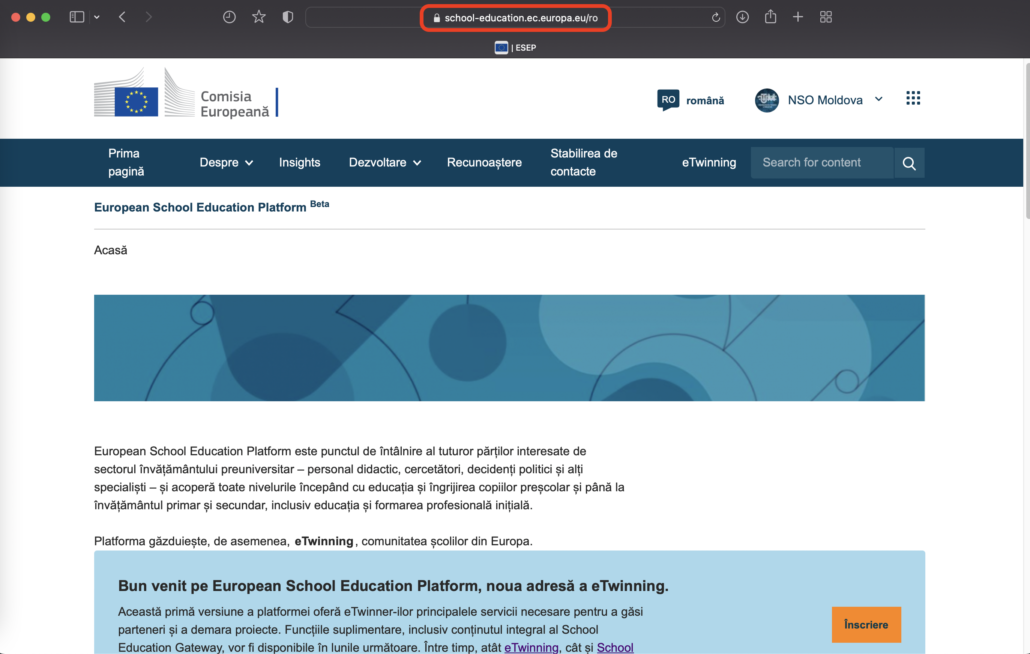Open Stabilirea de contacte menu item

point(584,162)
